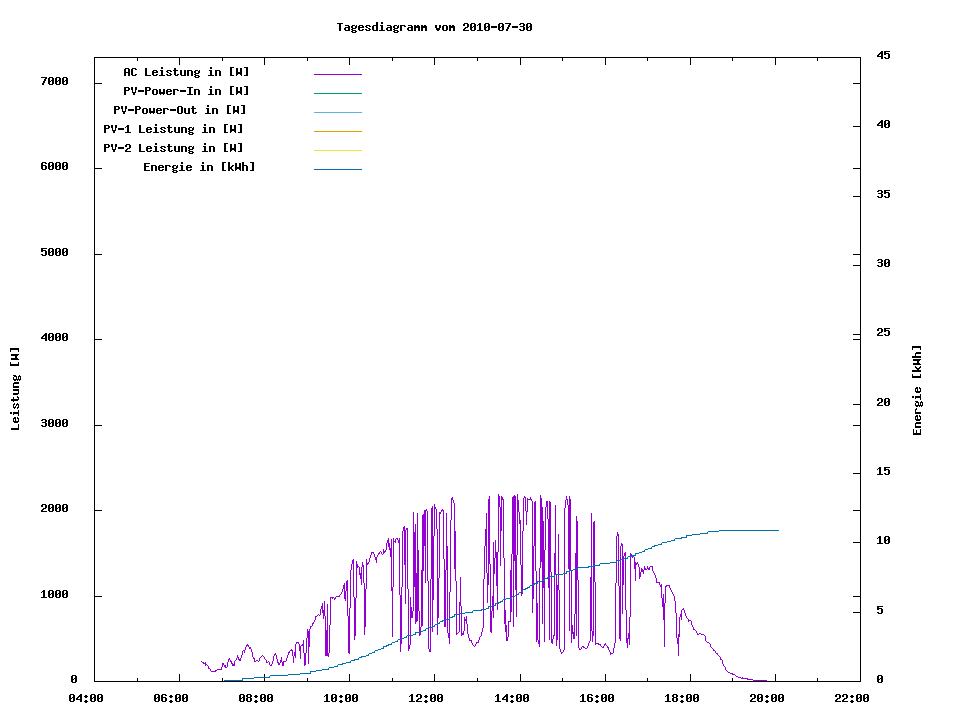Screen dimensions: 960x720
Task: Click the 04:00 tick label on time axis
Action: [x=85, y=698]
